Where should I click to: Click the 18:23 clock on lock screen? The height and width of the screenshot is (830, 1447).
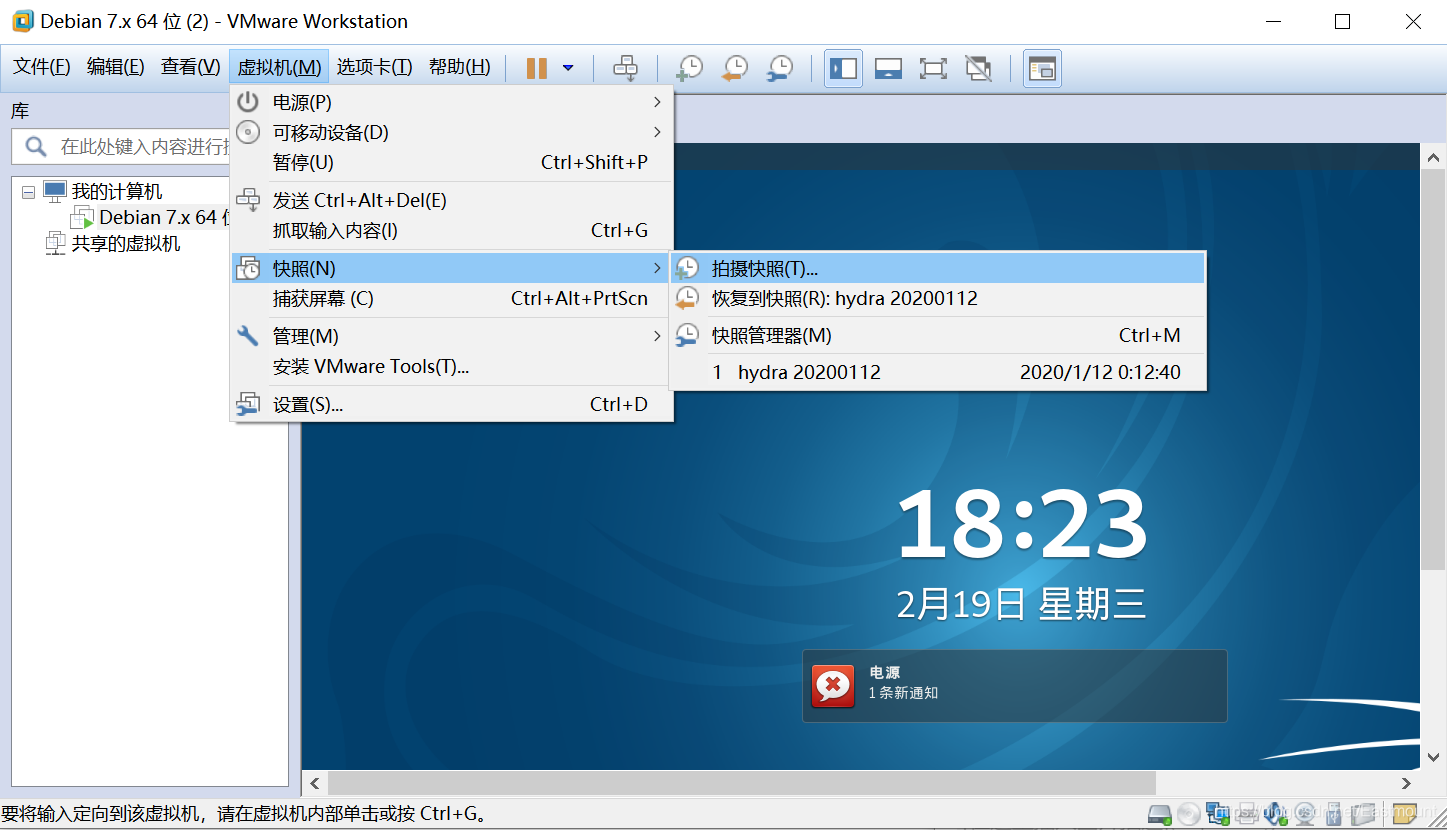[x=1021, y=524]
